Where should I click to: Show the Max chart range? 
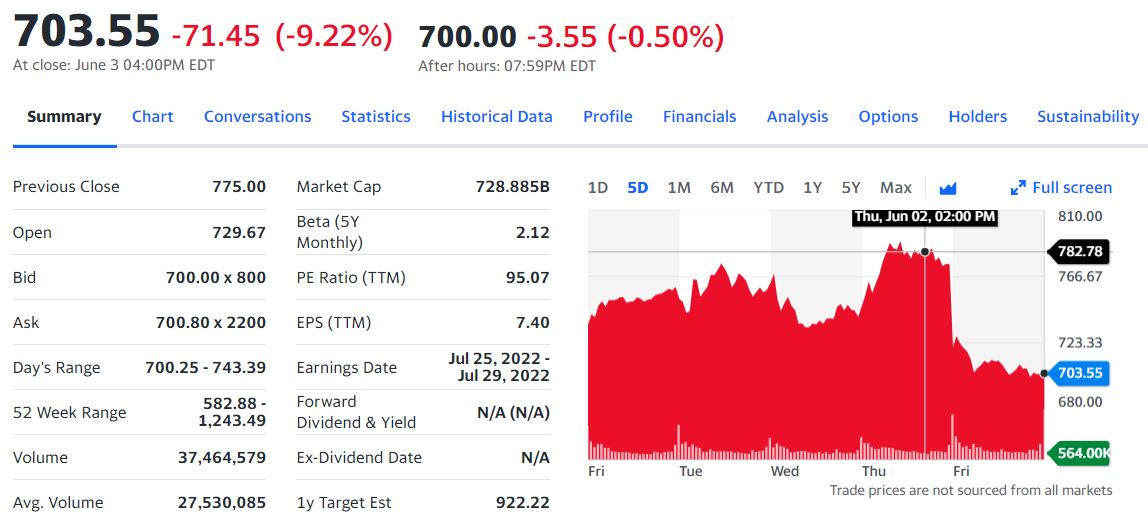(895, 188)
